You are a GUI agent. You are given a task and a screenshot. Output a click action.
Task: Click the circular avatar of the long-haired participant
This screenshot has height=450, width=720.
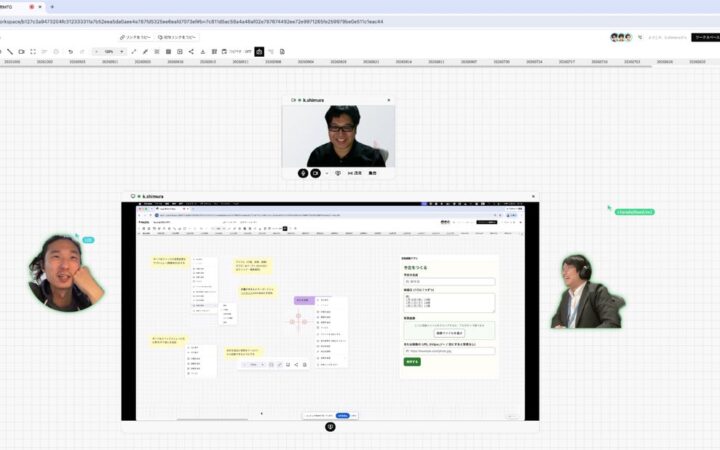[66, 273]
